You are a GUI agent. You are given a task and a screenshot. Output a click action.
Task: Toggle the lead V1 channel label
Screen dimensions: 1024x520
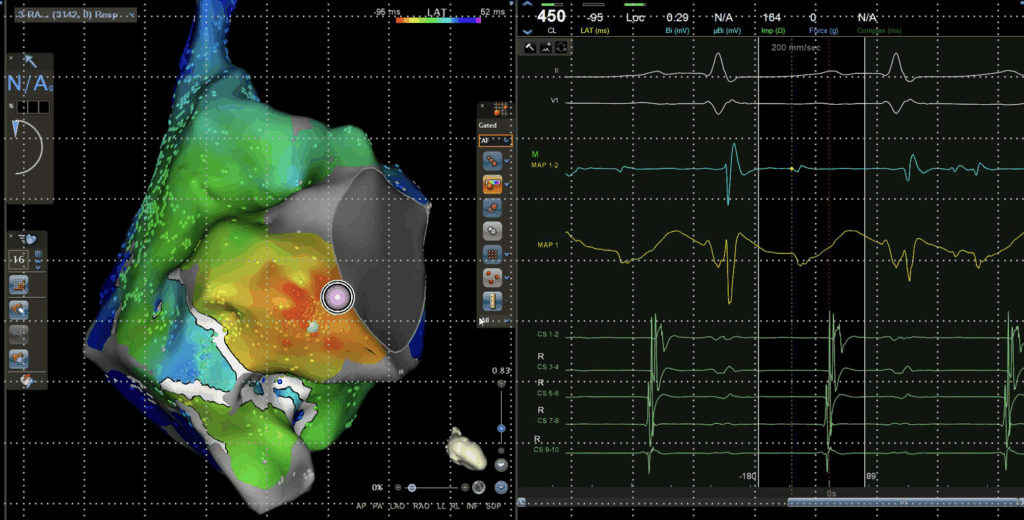point(553,101)
